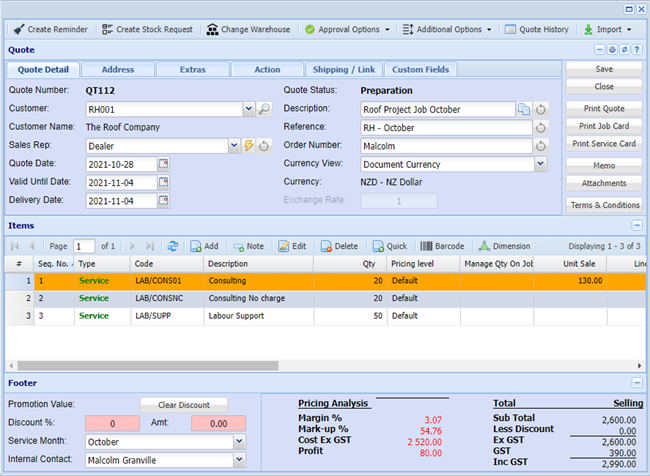The height and width of the screenshot is (476, 650).
Task: Open the Quote panel help icon
Action: coord(637,49)
